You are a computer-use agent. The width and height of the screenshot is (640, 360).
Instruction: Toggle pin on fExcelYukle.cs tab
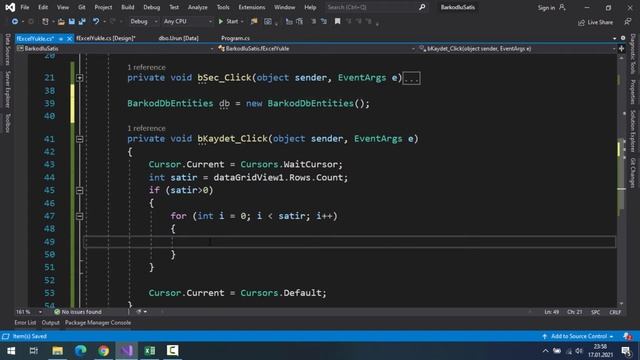click(61, 39)
